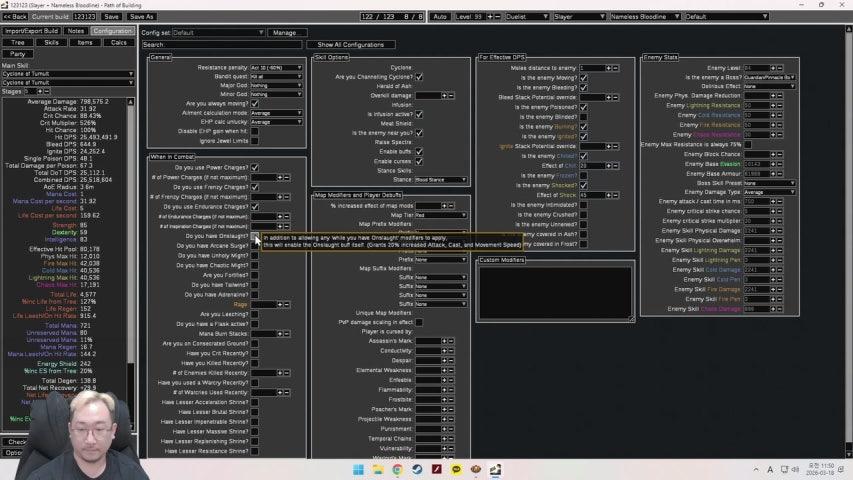
Task: Open Resistance penalty dropdown
Action: tap(276, 68)
